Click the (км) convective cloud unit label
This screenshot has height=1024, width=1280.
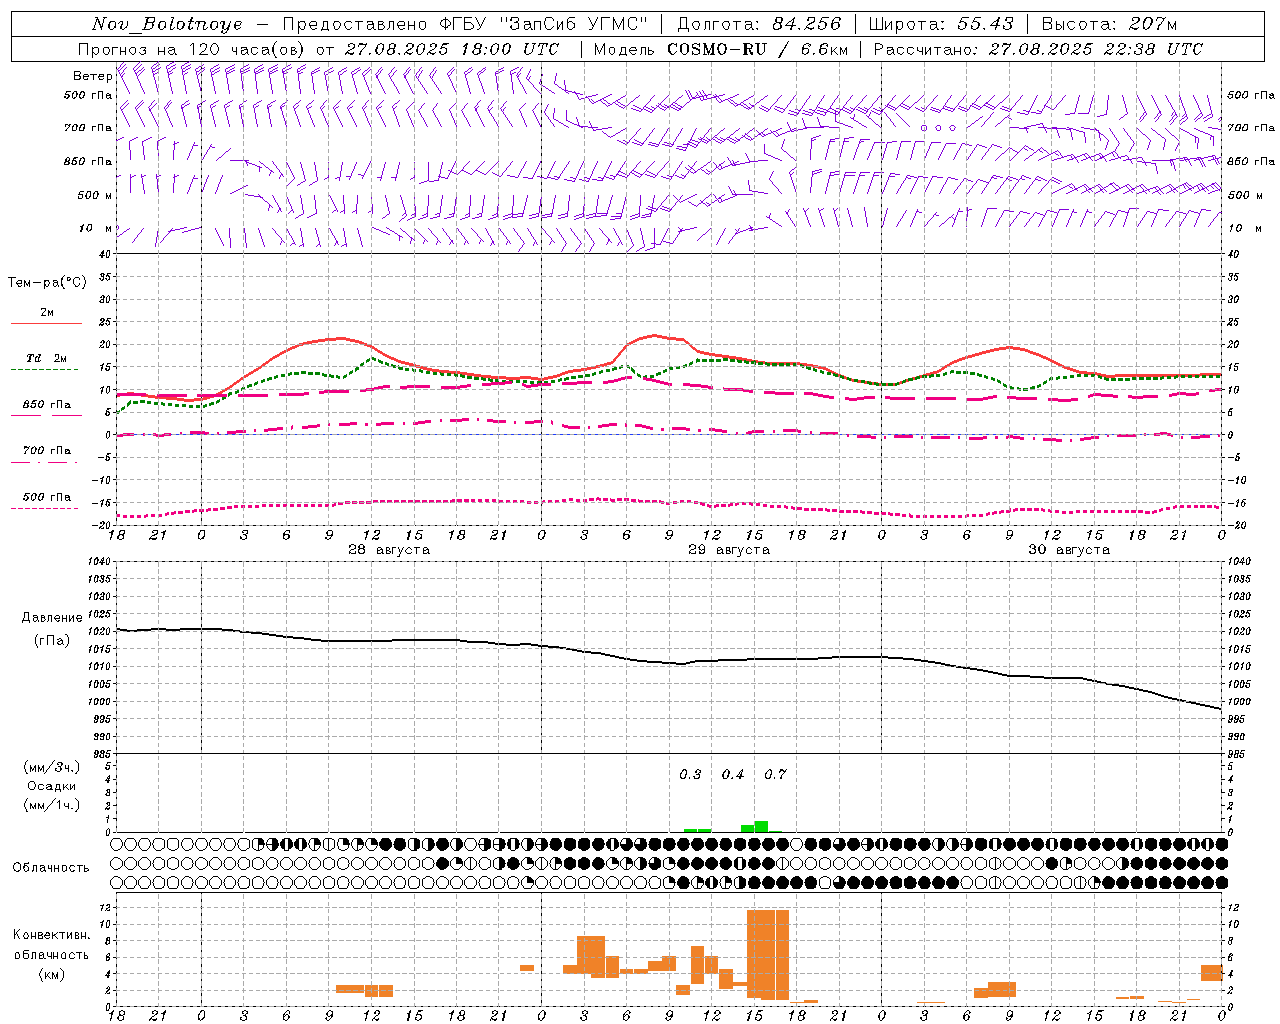[x=51, y=974]
